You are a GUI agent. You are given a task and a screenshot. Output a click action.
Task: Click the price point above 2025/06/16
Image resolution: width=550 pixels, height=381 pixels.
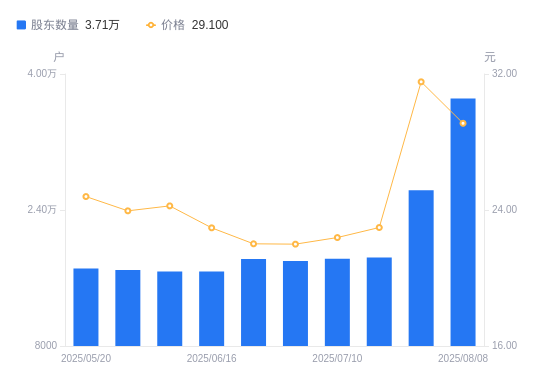tap(212, 228)
